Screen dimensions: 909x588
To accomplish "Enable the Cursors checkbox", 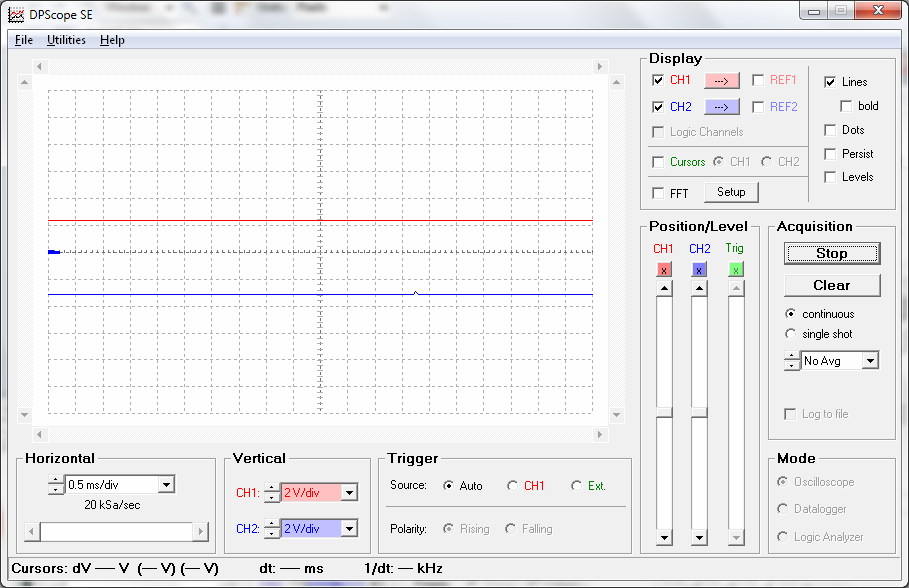I will [x=658, y=162].
